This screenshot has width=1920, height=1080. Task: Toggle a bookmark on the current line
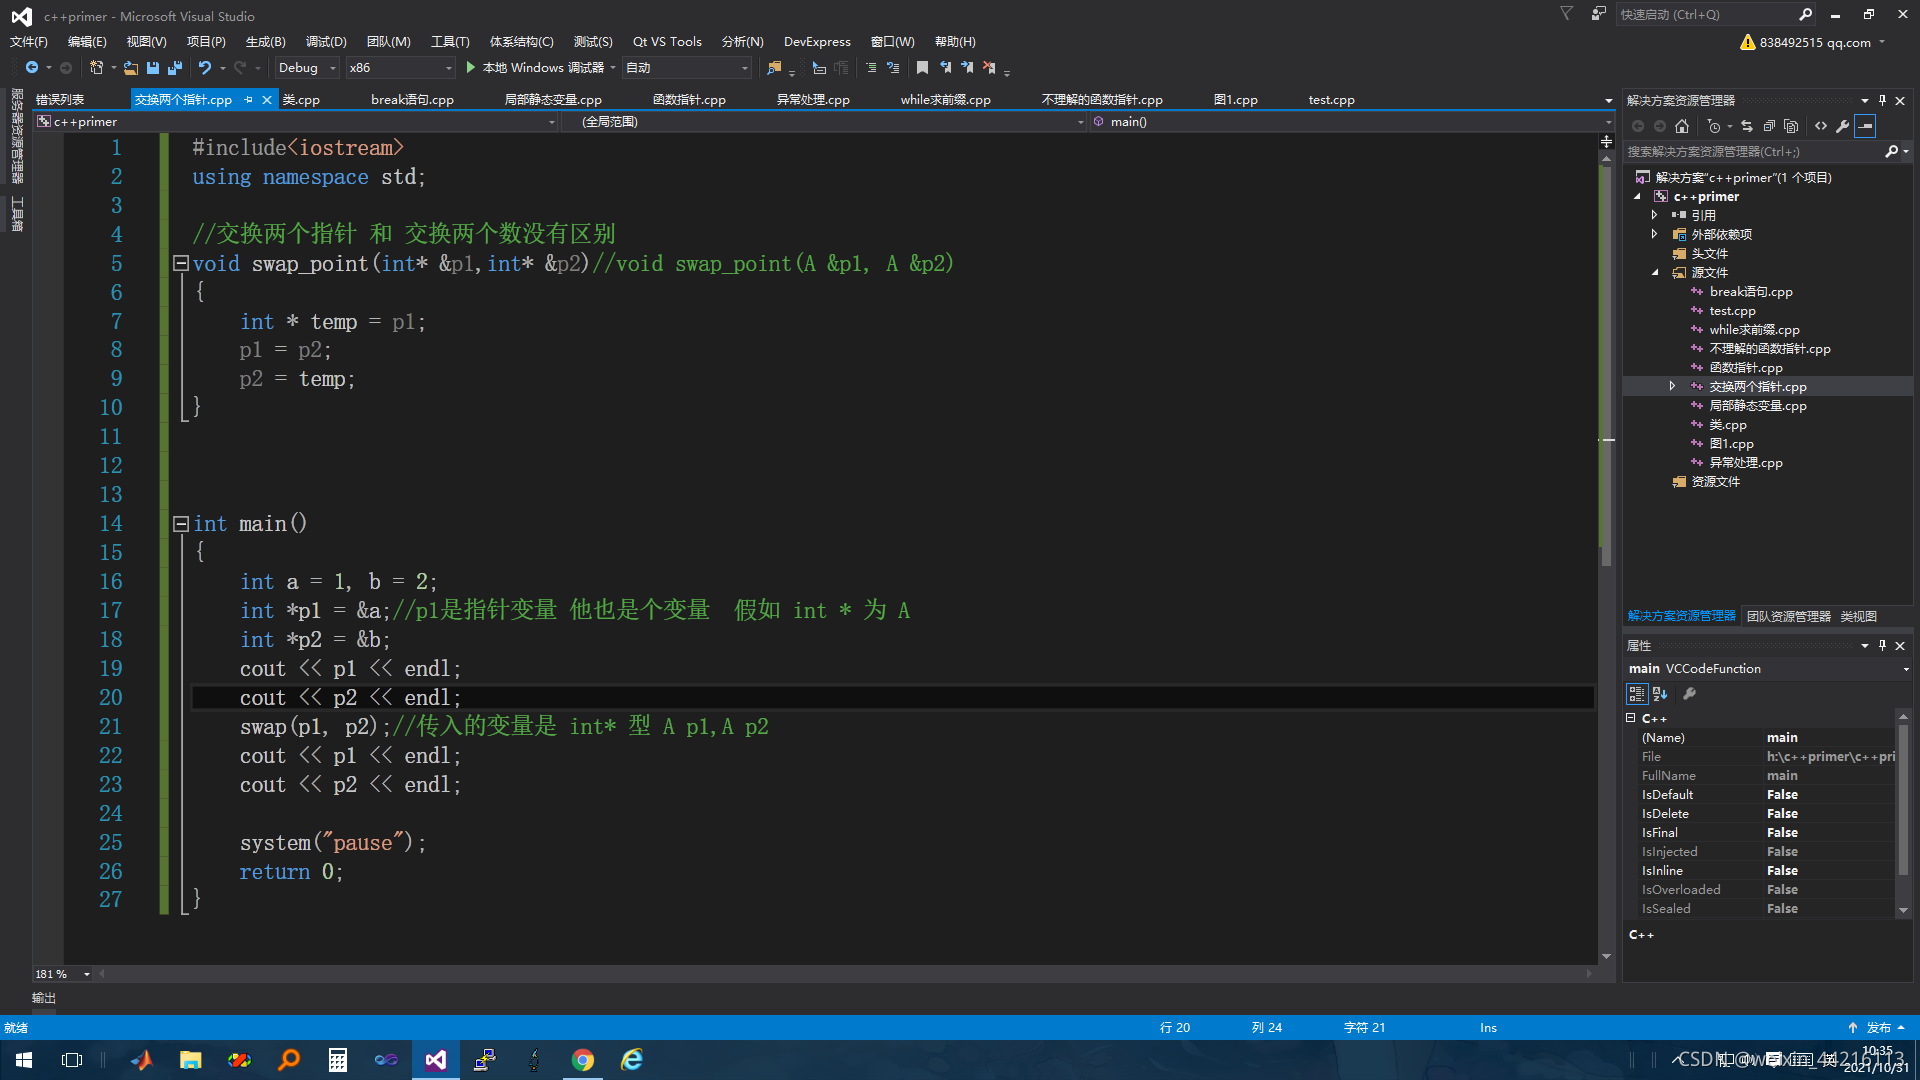tap(922, 67)
